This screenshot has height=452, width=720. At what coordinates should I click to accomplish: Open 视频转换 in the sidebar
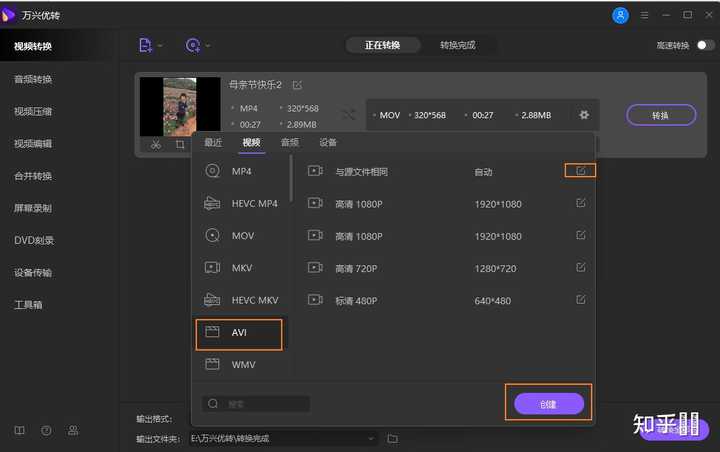point(33,46)
